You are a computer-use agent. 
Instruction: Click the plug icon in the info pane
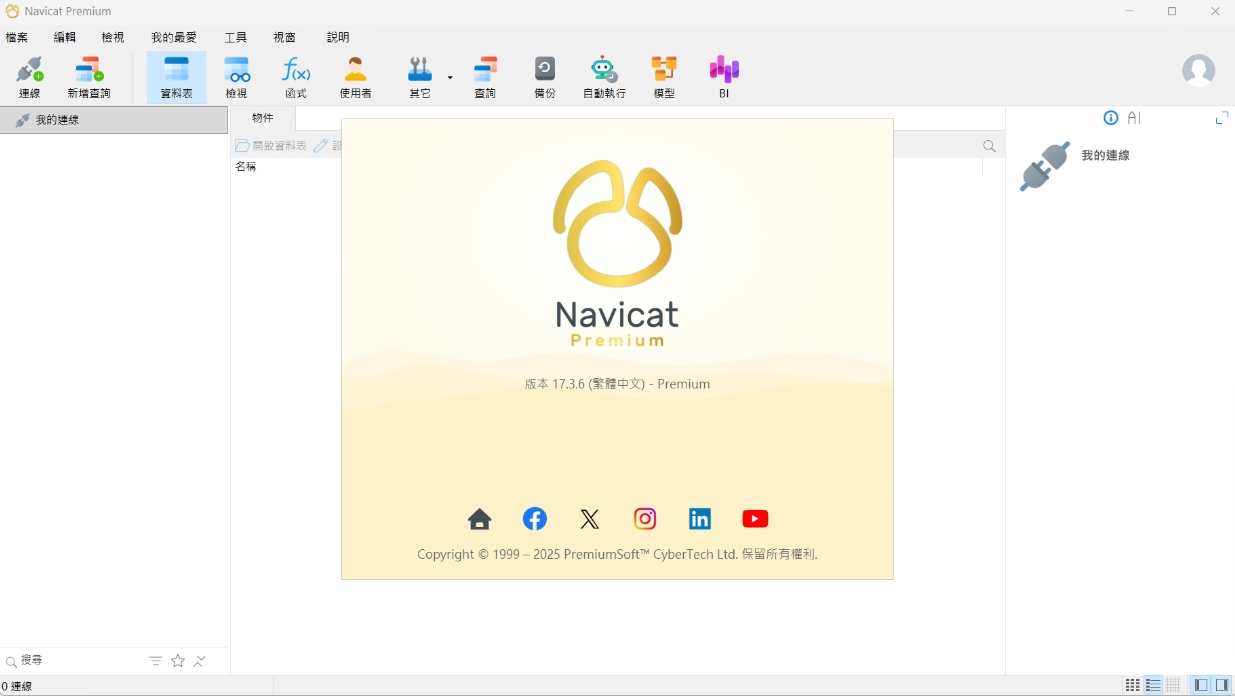(x=1044, y=166)
